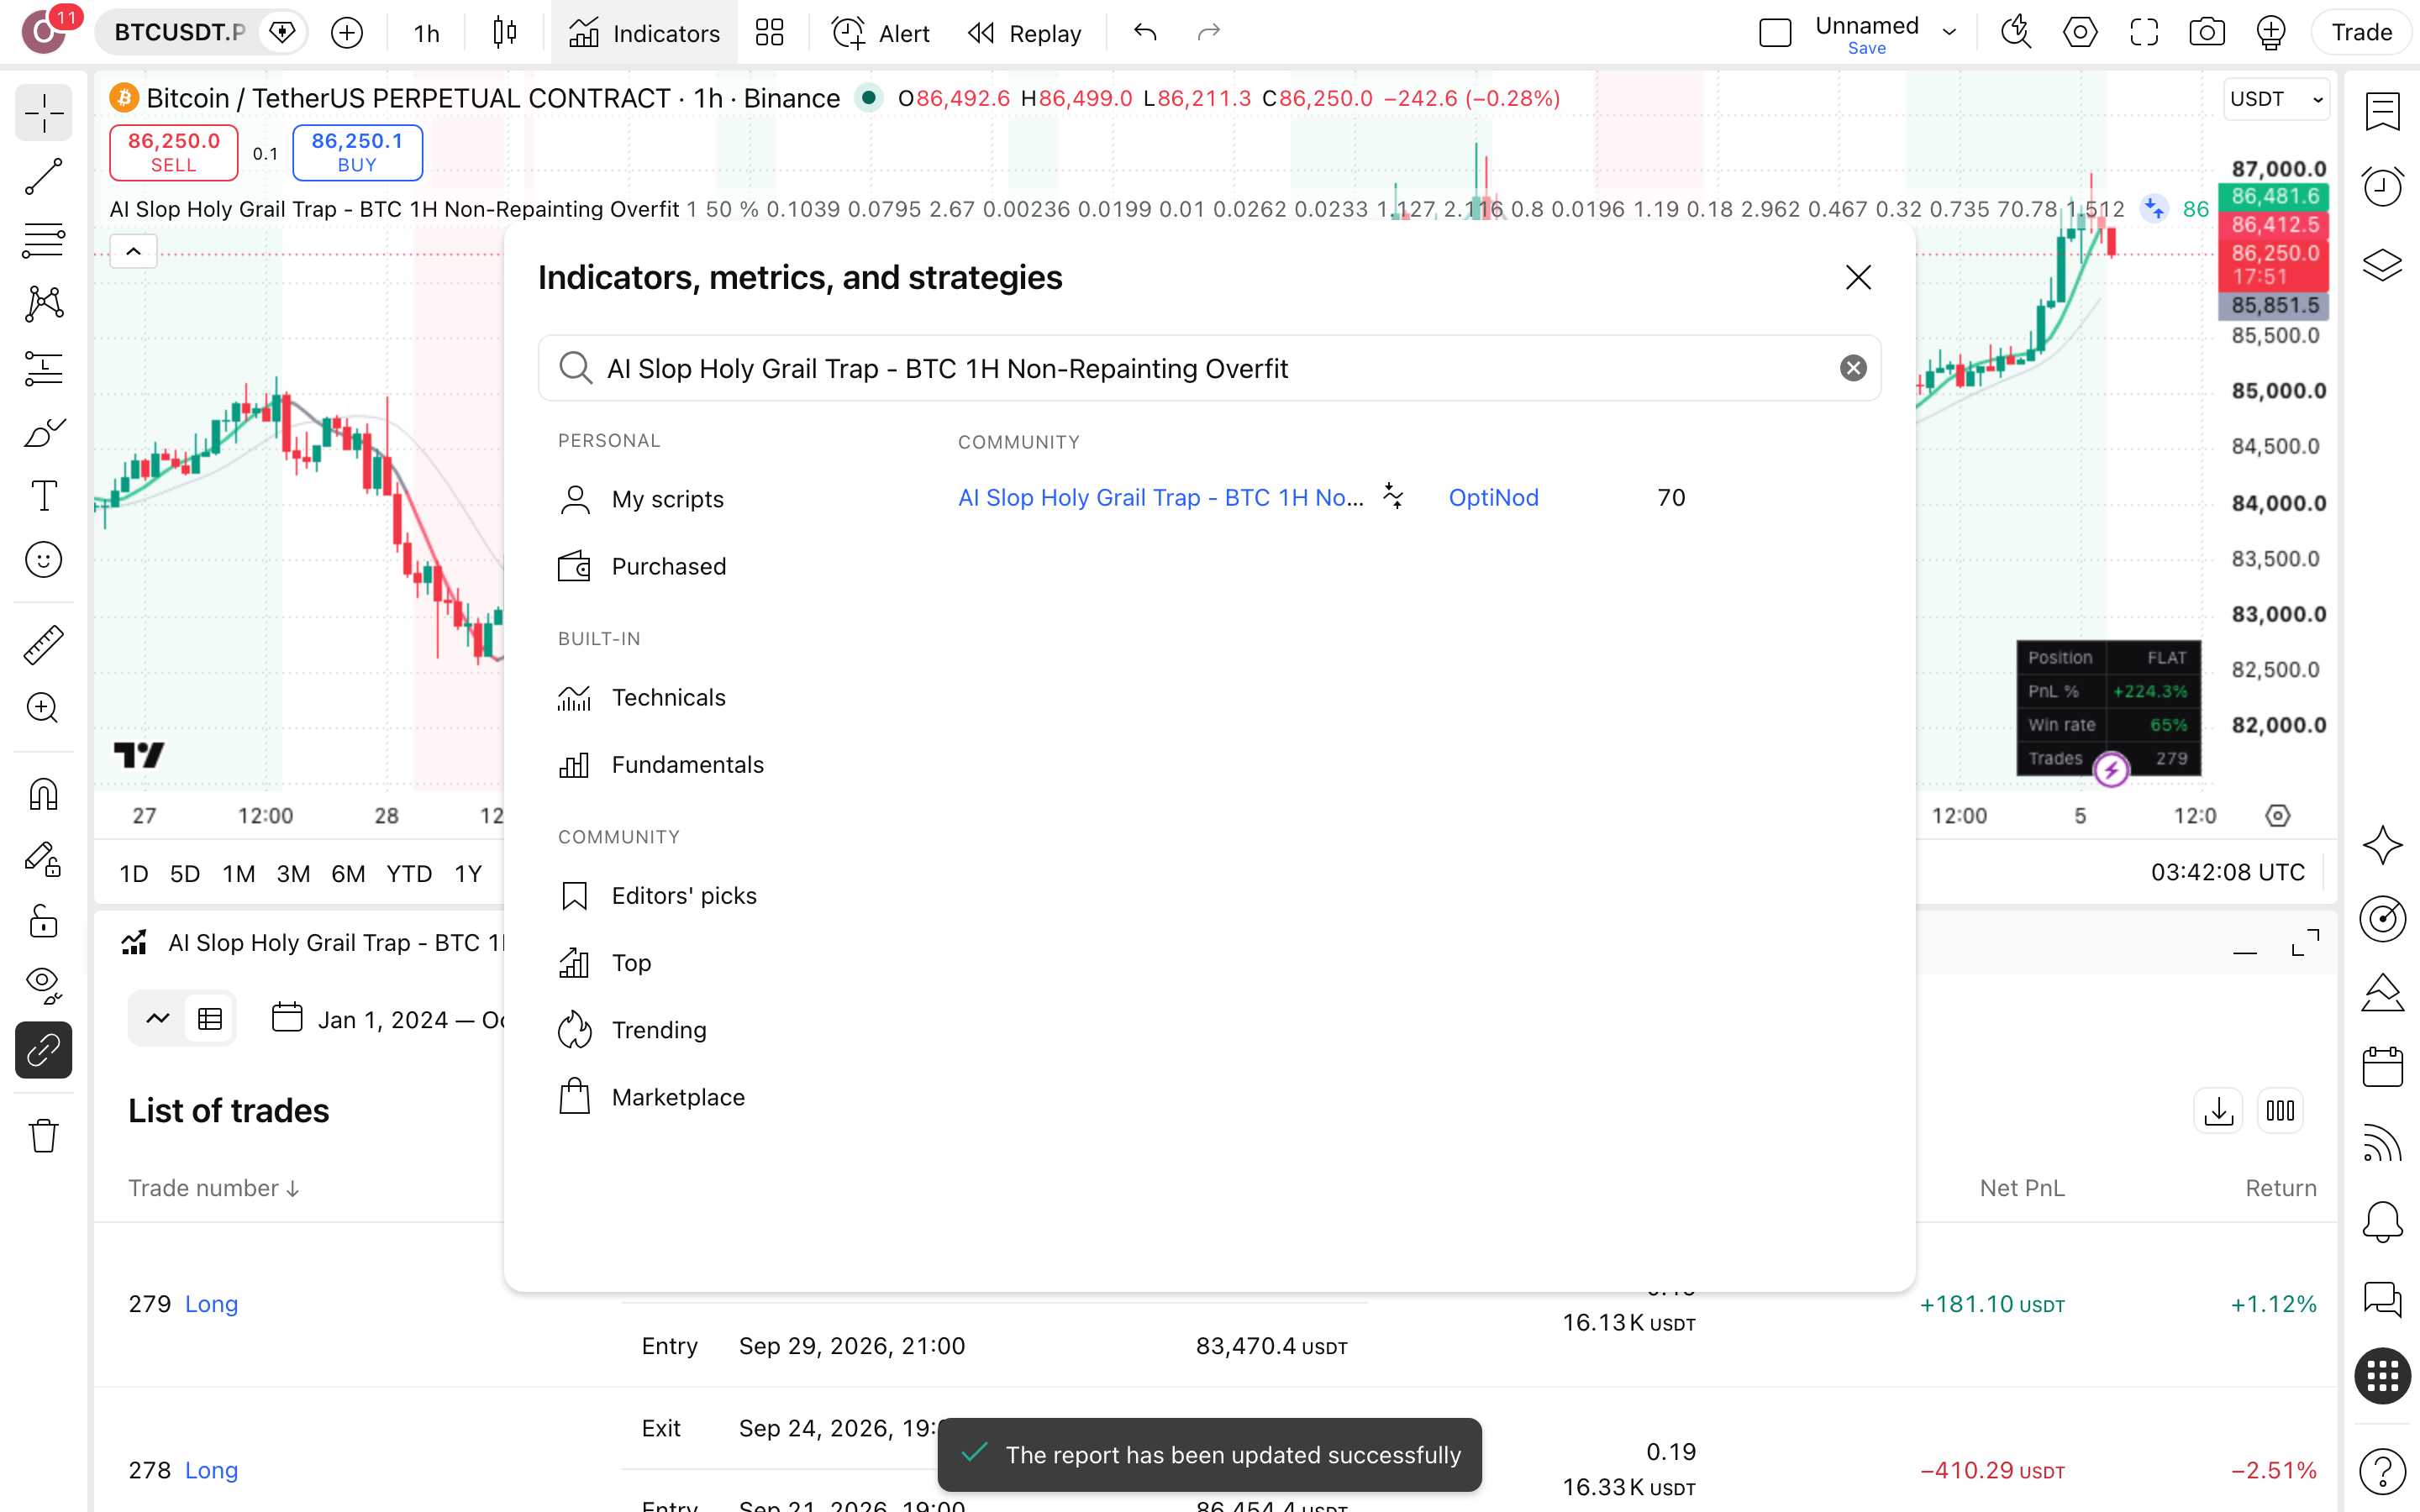Click the drawing link toggle icon
Viewport: 2420px width, 1512px height.
click(x=43, y=1050)
